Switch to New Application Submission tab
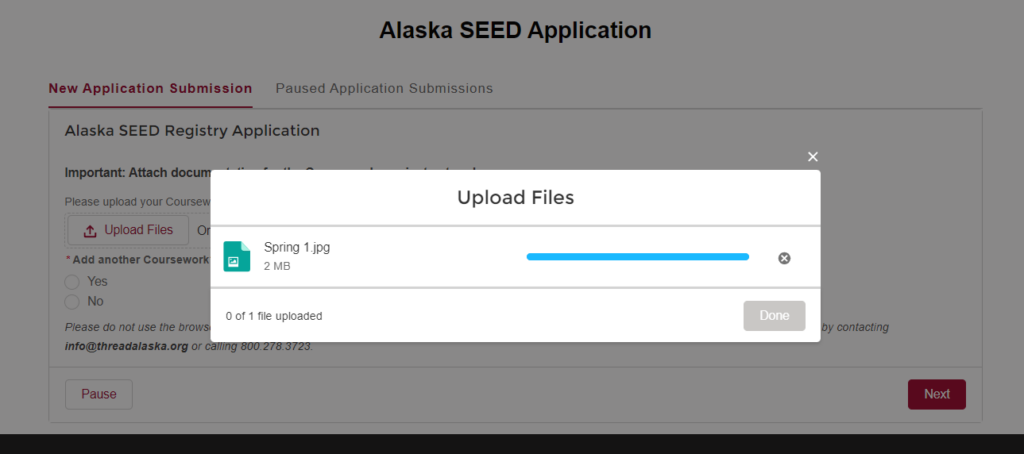The image size is (1024, 454). [x=150, y=88]
